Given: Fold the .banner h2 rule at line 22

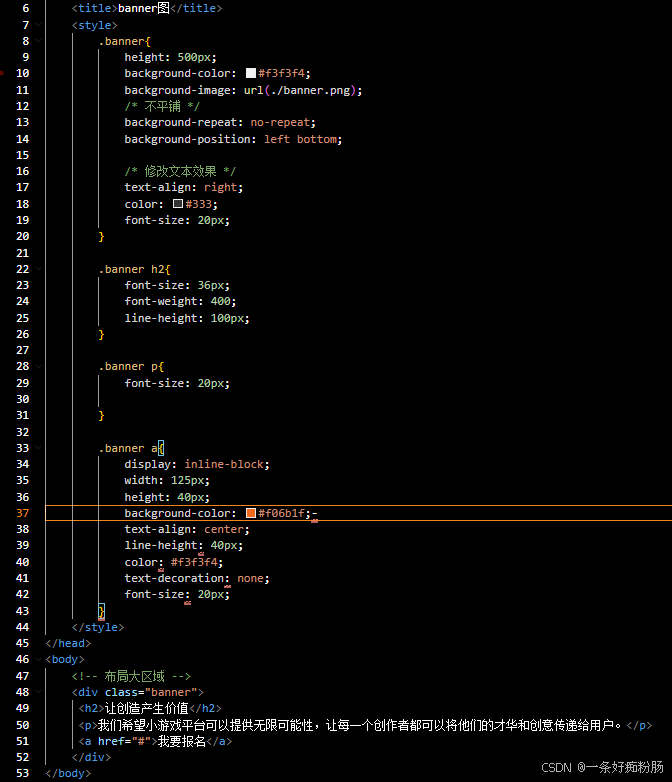Looking at the screenshot, I should pyautogui.click(x=38, y=269).
